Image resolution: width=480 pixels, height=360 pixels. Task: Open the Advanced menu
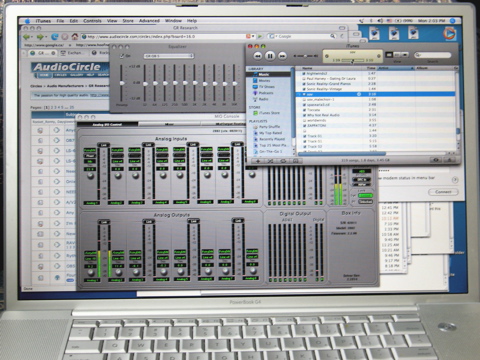[x=149, y=21]
